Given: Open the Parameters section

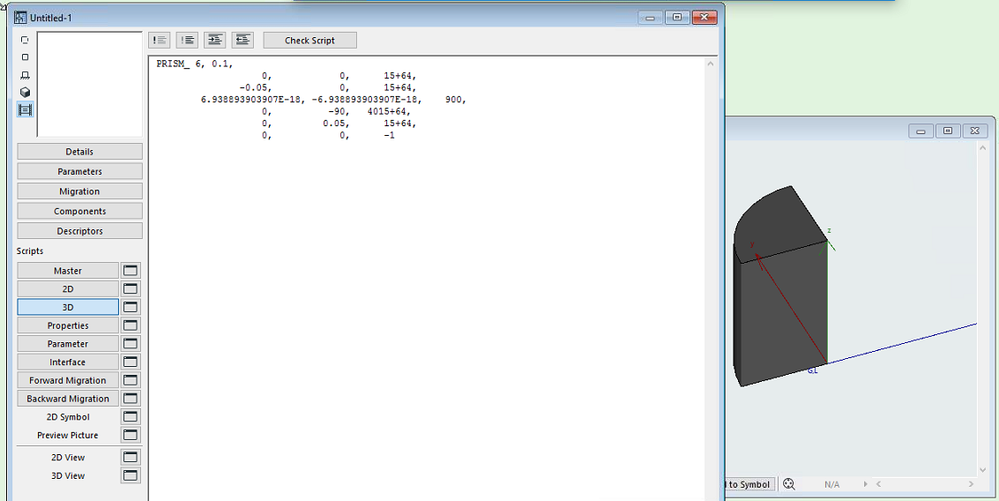Looking at the screenshot, I should point(80,171).
